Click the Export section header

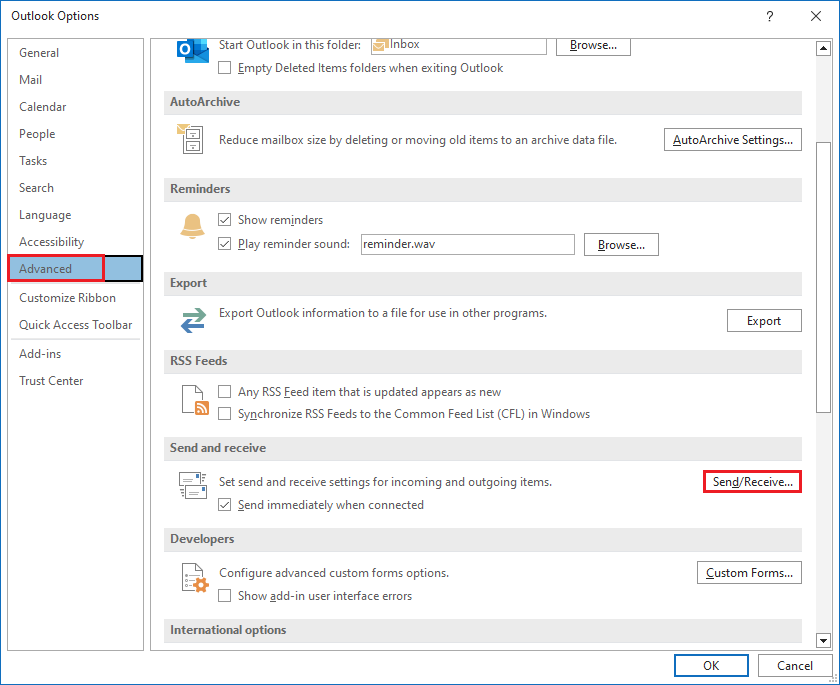[x=483, y=283]
